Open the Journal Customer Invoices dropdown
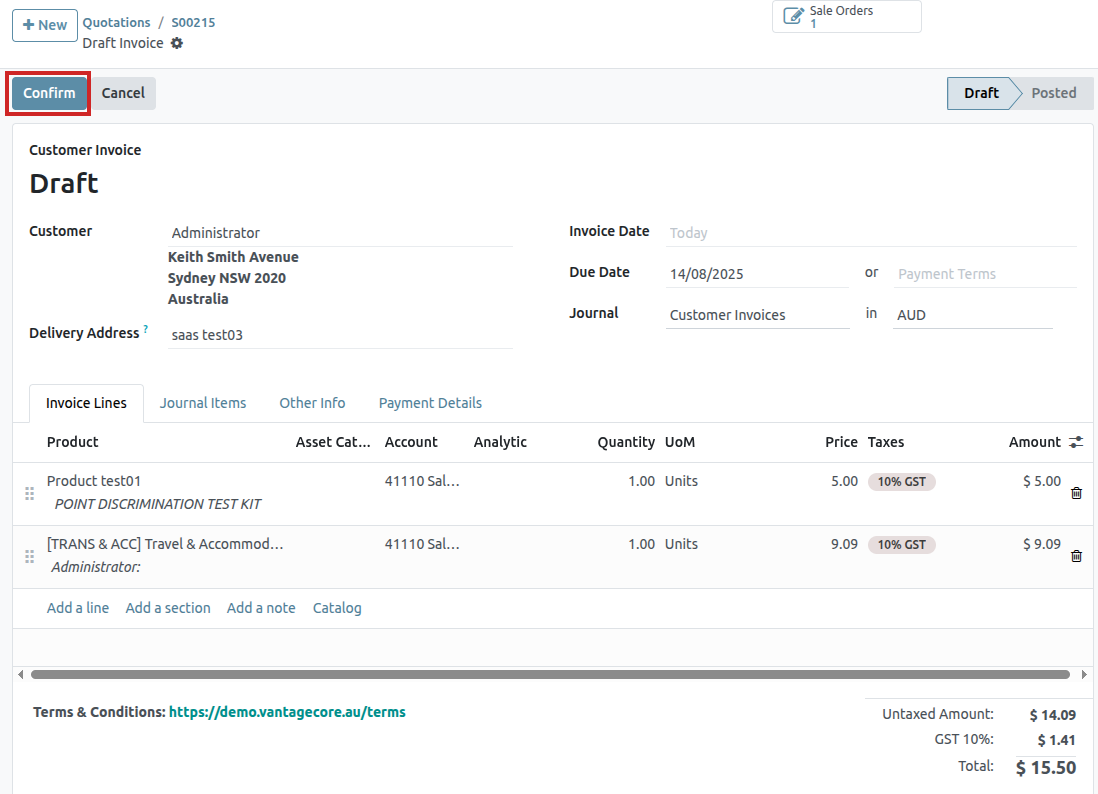This screenshot has width=1098, height=794. click(x=756, y=315)
